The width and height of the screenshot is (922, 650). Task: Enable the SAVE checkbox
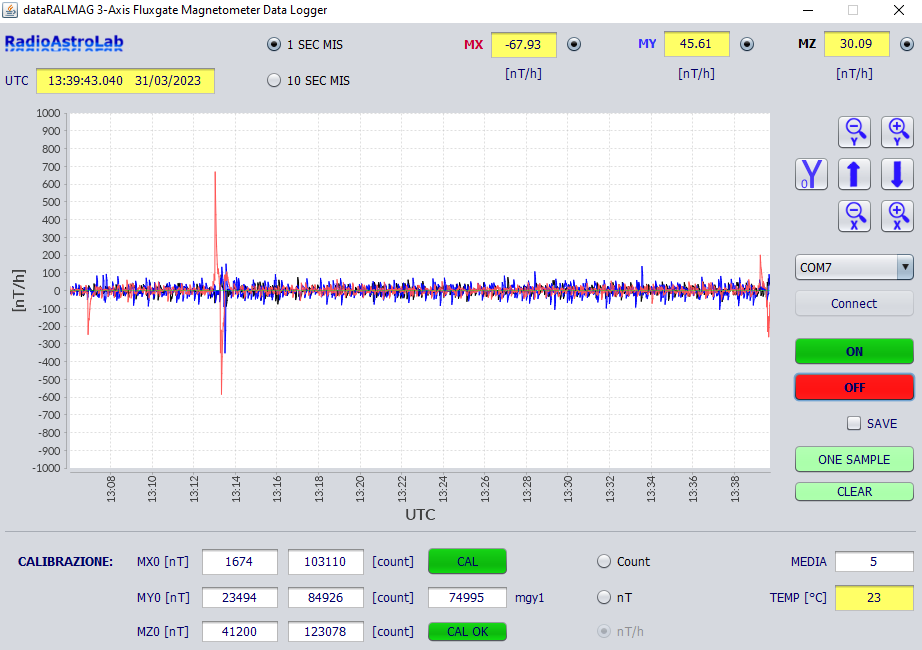click(x=854, y=423)
